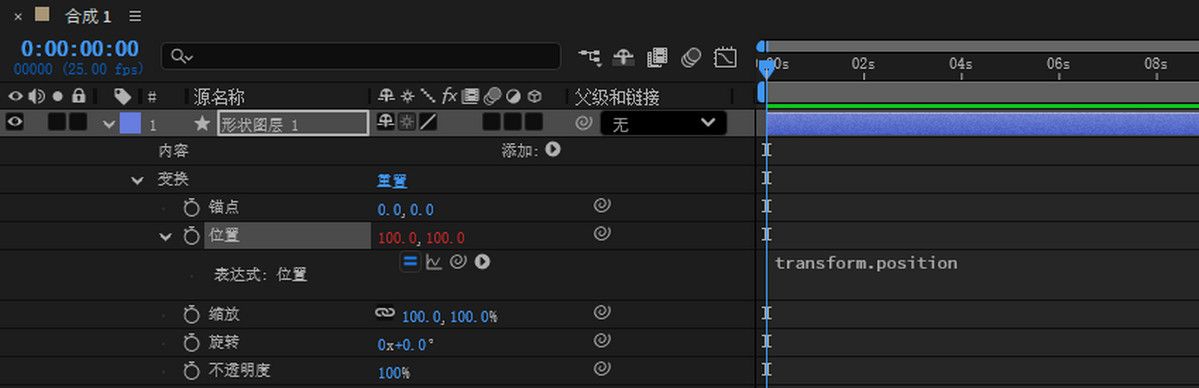Click pick whip of 位置 property
The height and width of the screenshot is (388, 1199).
[x=602, y=232]
